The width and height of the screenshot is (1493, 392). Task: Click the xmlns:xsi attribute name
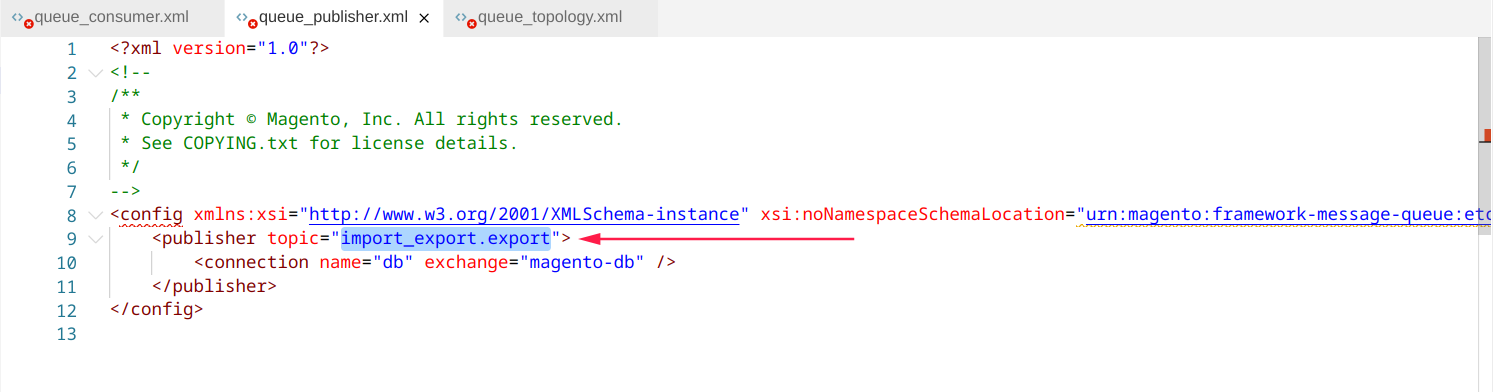click(240, 214)
